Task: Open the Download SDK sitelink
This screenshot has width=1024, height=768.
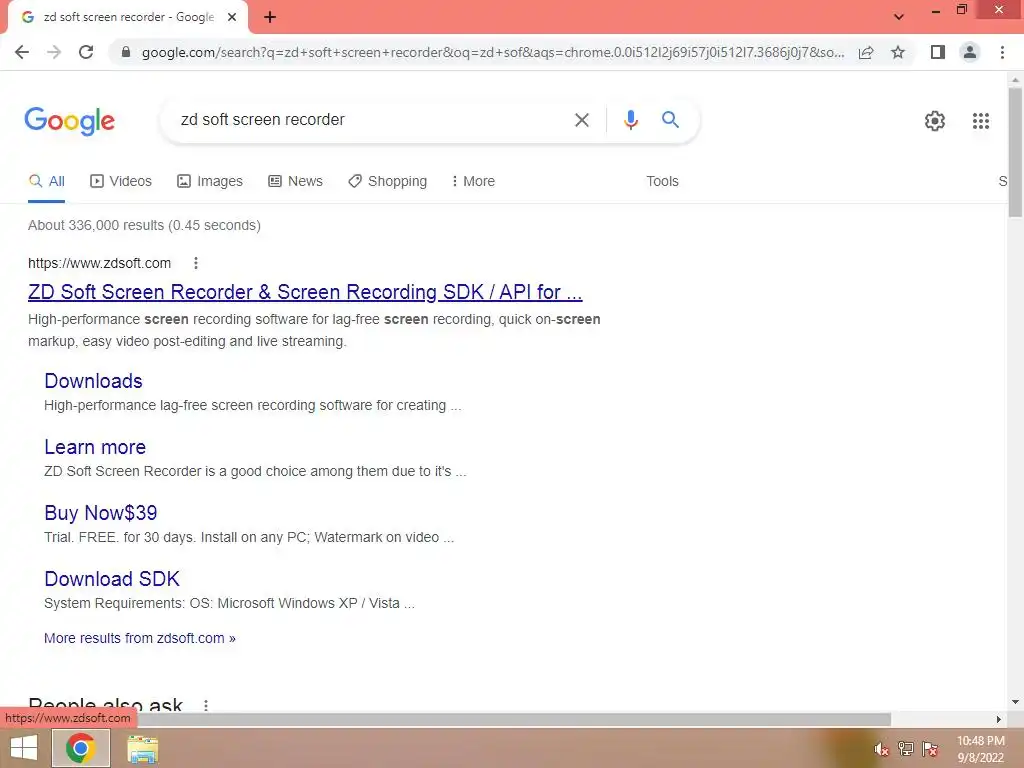Action: click(x=112, y=579)
